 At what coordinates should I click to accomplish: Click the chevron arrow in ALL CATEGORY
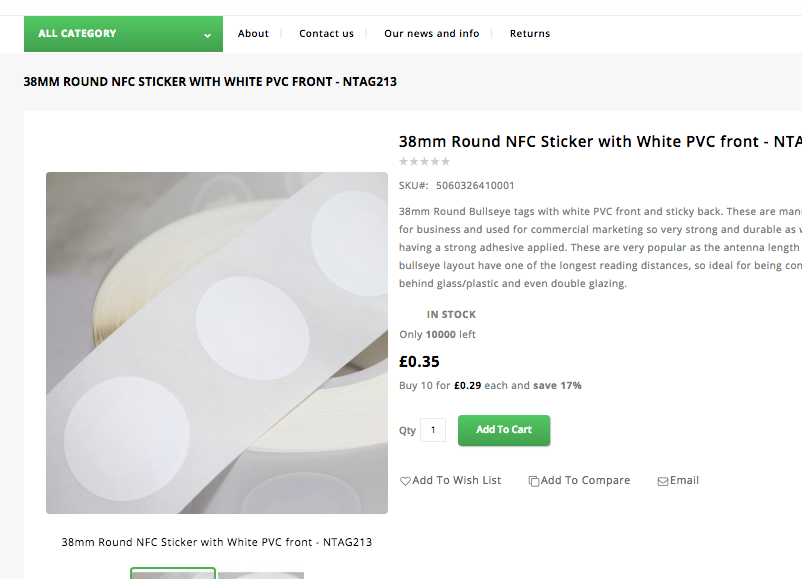207,35
